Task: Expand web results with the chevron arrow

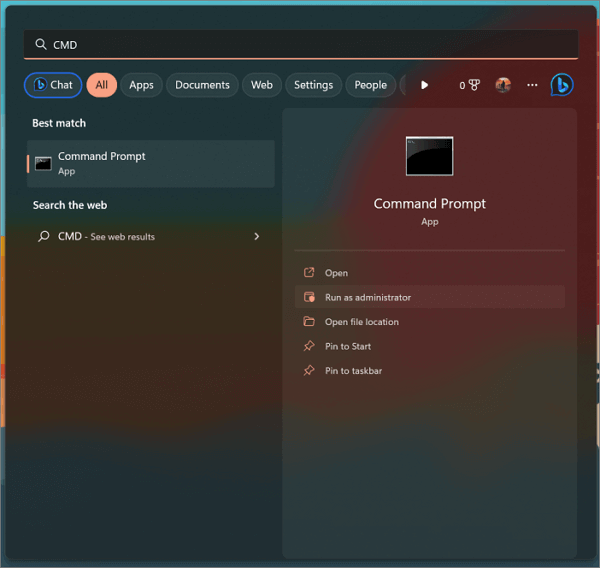Action: click(257, 237)
